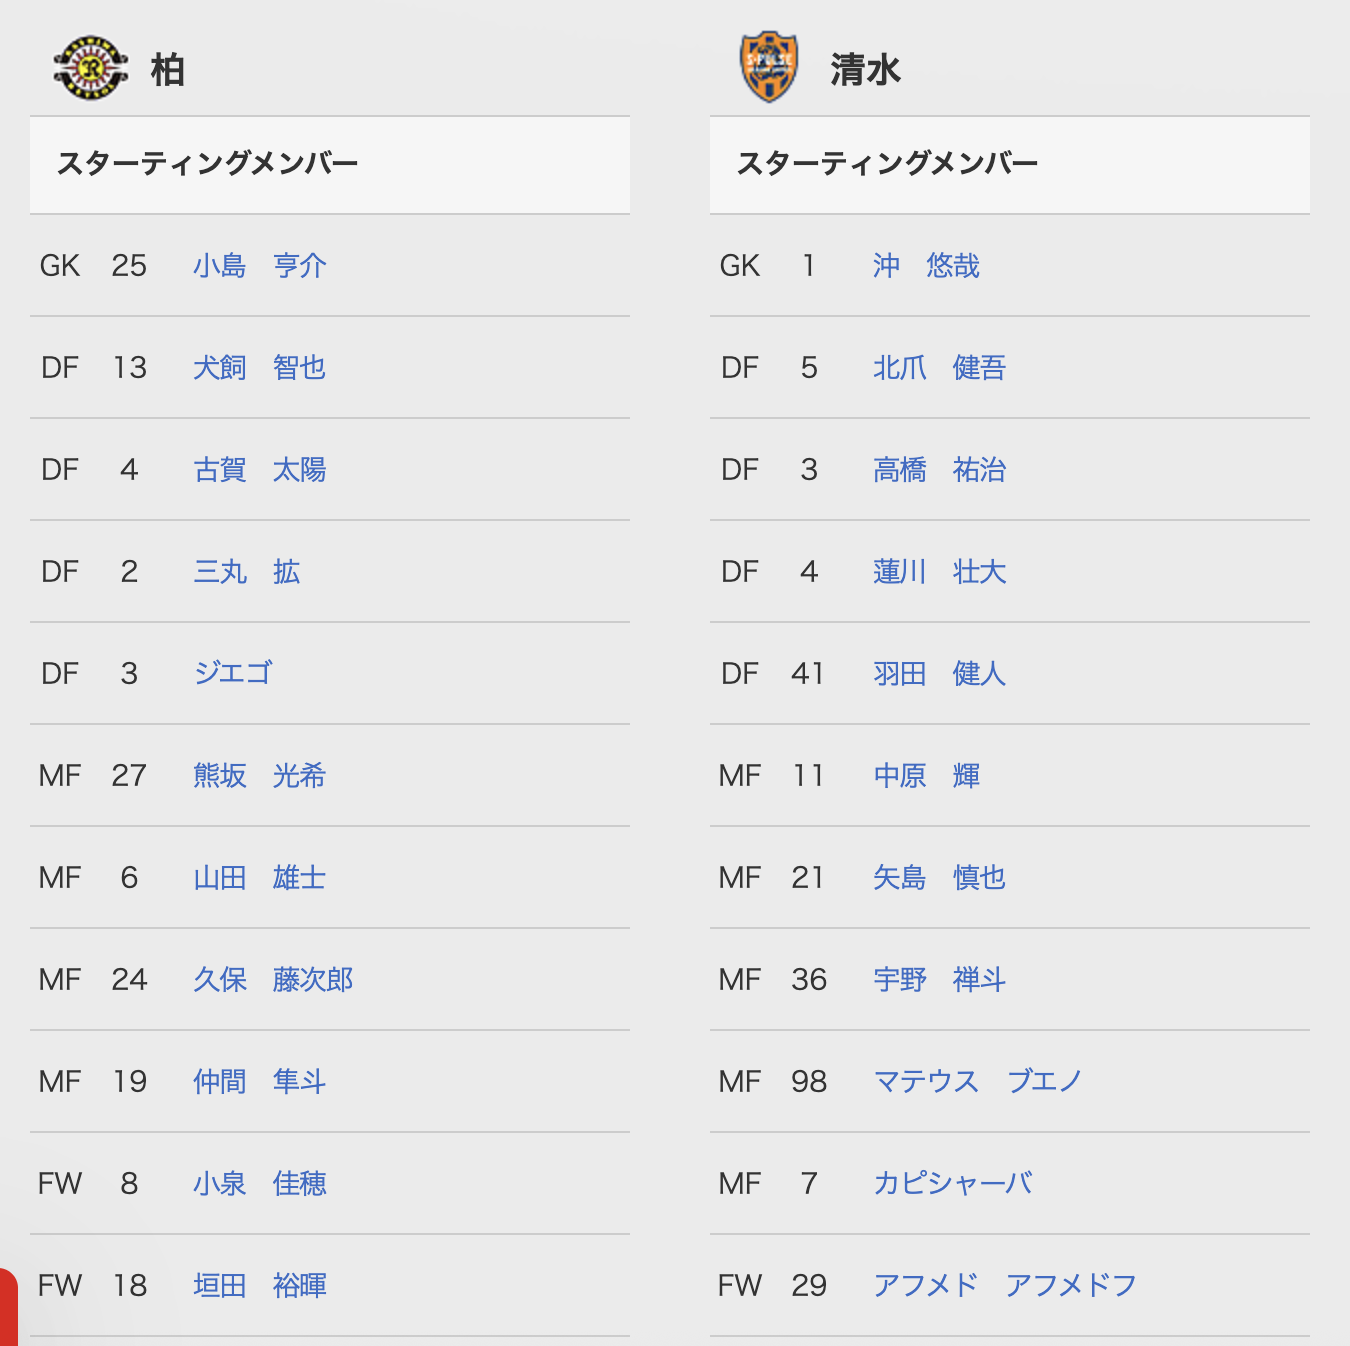Image resolution: width=1350 pixels, height=1346 pixels.
Task: Click goalkeeper 沖 悠哉 link
Action: [x=926, y=266]
